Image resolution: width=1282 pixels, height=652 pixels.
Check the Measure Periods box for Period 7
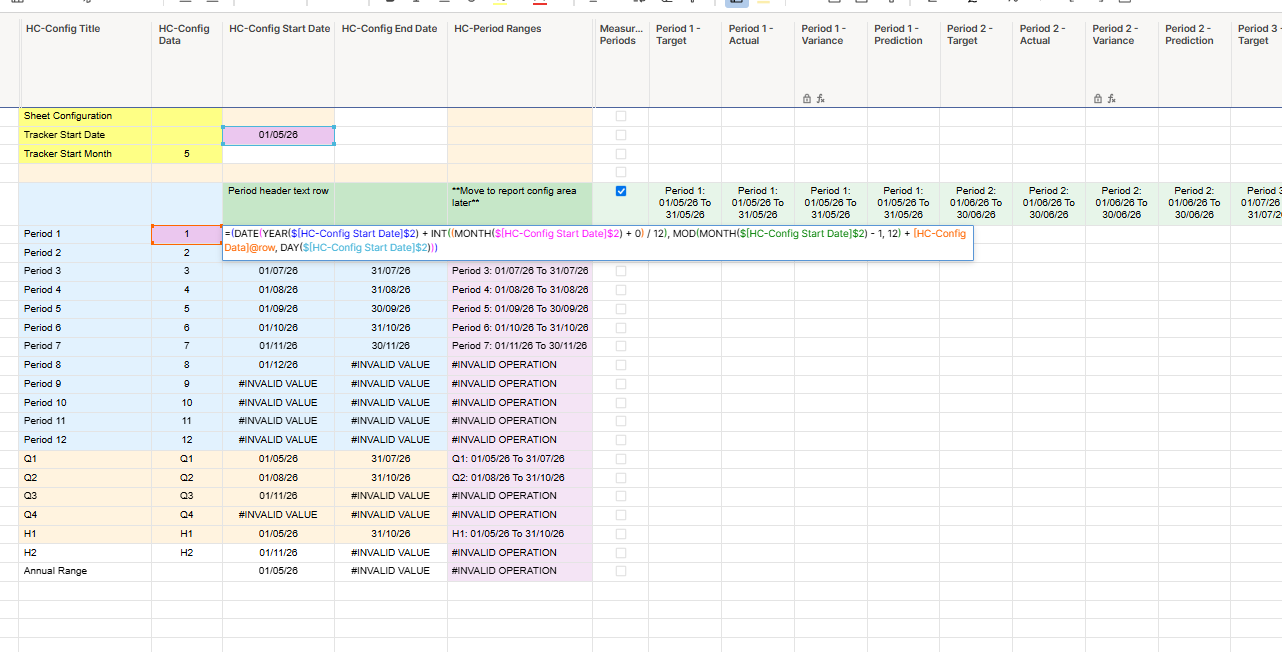[621, 346]
